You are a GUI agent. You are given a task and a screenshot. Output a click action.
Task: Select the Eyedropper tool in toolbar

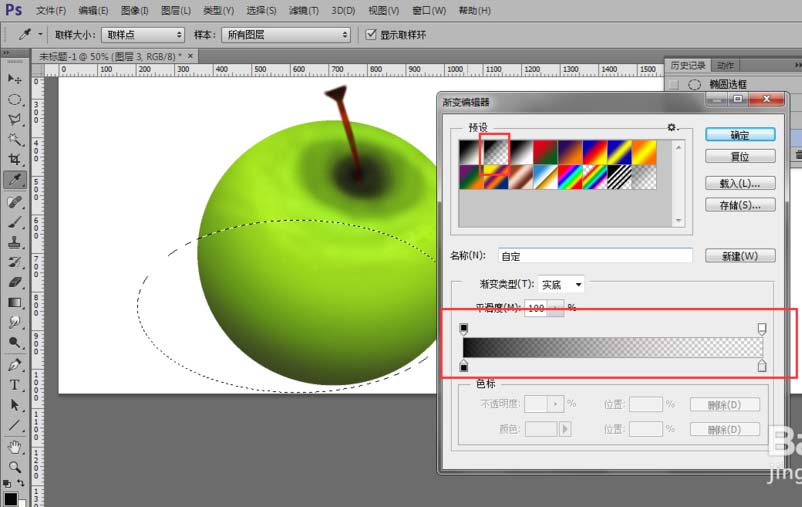tap(14, 180)
